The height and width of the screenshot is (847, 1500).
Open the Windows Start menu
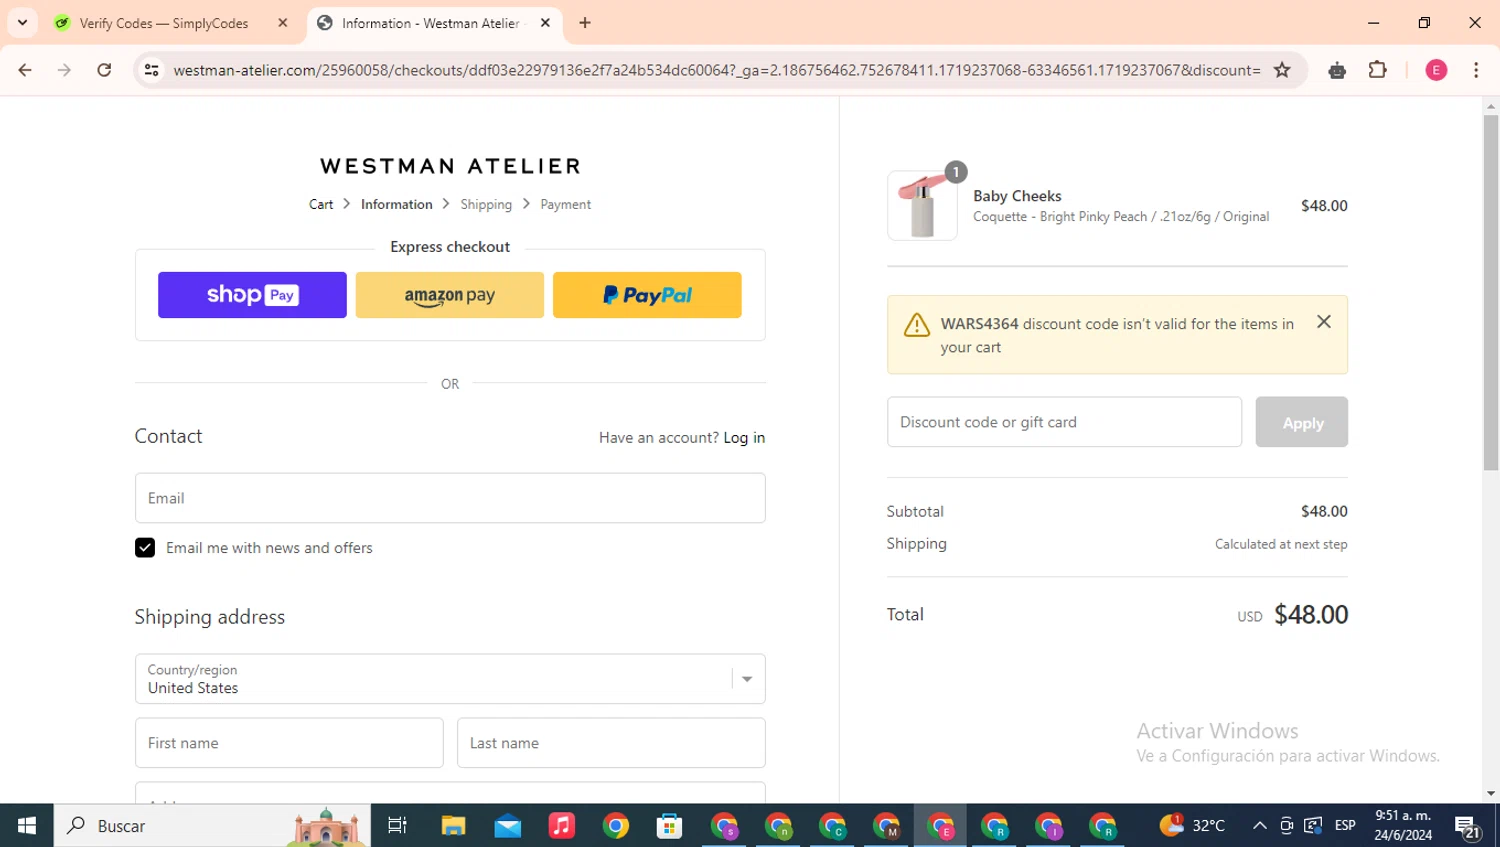(27, 826)
